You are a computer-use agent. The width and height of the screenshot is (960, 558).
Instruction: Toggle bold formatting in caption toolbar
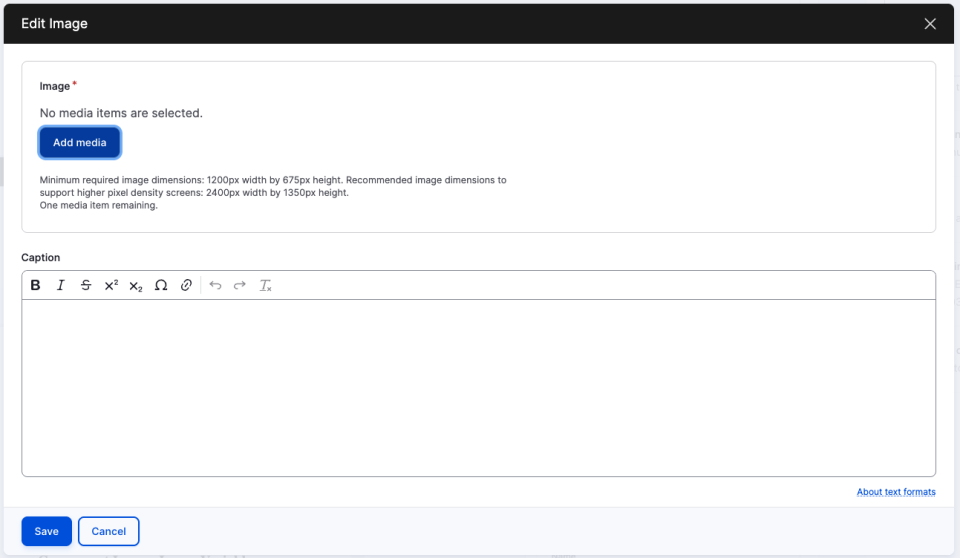coord(36,285)
